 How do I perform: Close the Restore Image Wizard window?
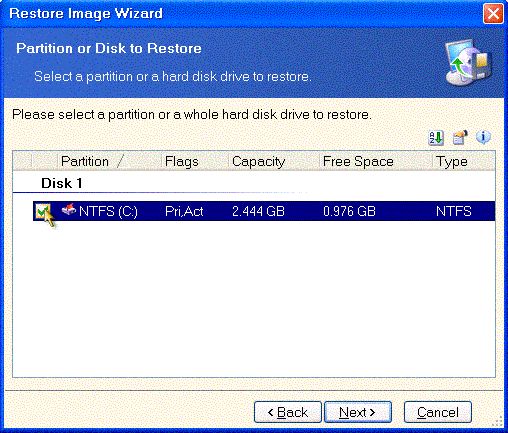(493, 14)
